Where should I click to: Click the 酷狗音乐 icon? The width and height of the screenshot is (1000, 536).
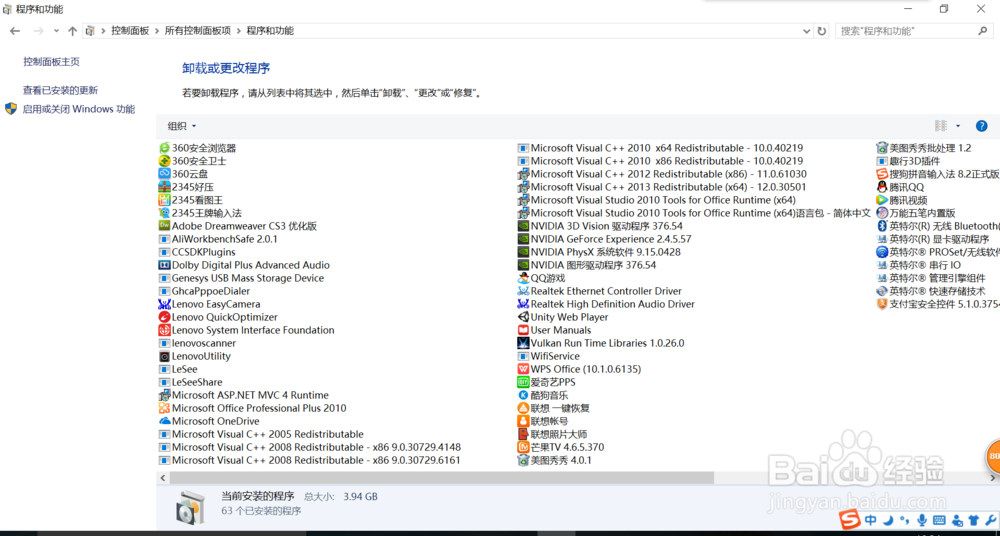523,395
